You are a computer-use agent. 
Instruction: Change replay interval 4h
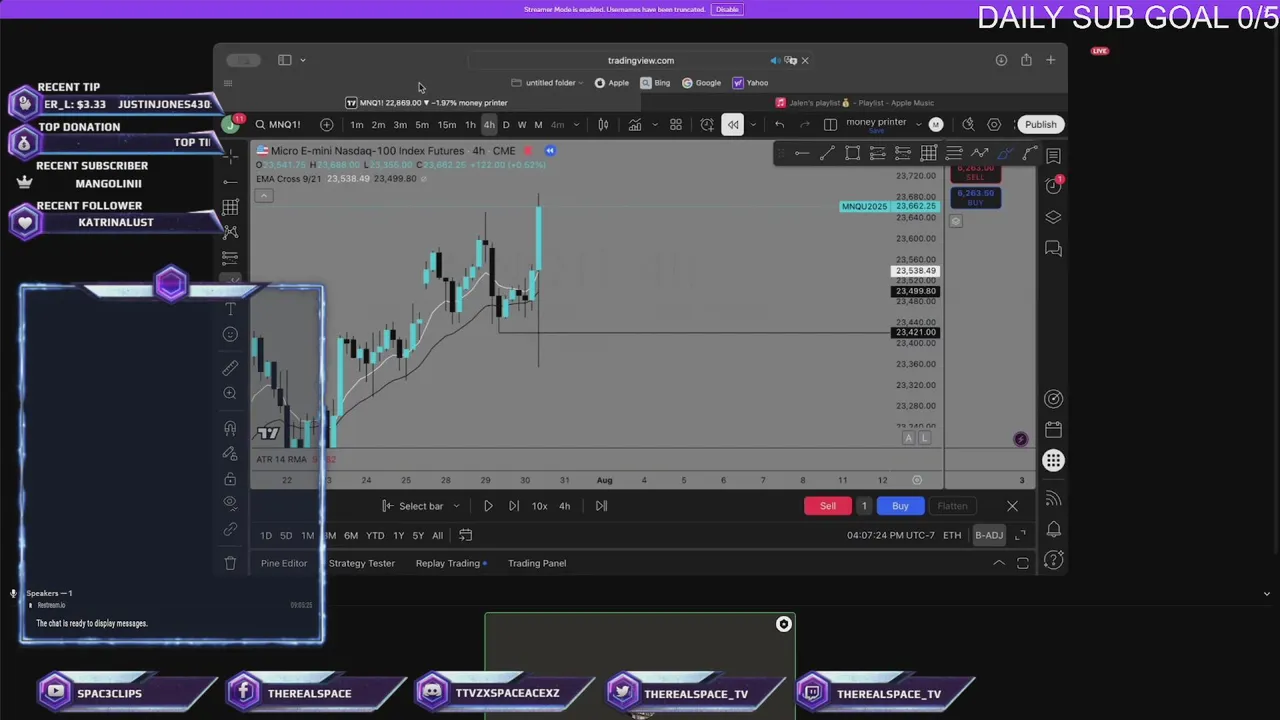[x=564, y=506]
